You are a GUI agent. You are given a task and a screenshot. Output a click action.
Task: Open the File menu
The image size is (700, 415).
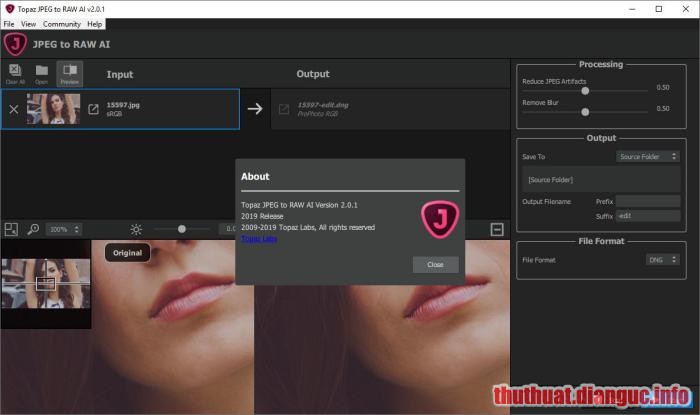point(9,24)
